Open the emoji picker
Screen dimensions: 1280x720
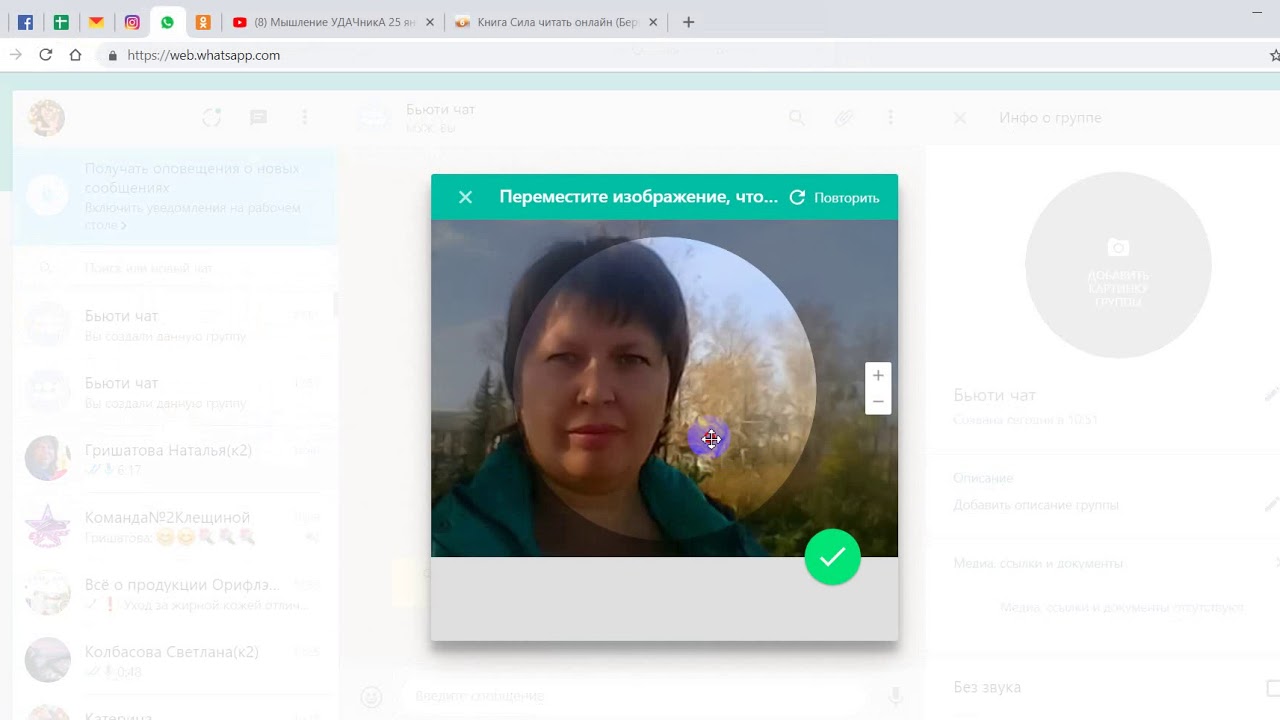(x=371, y=697)
